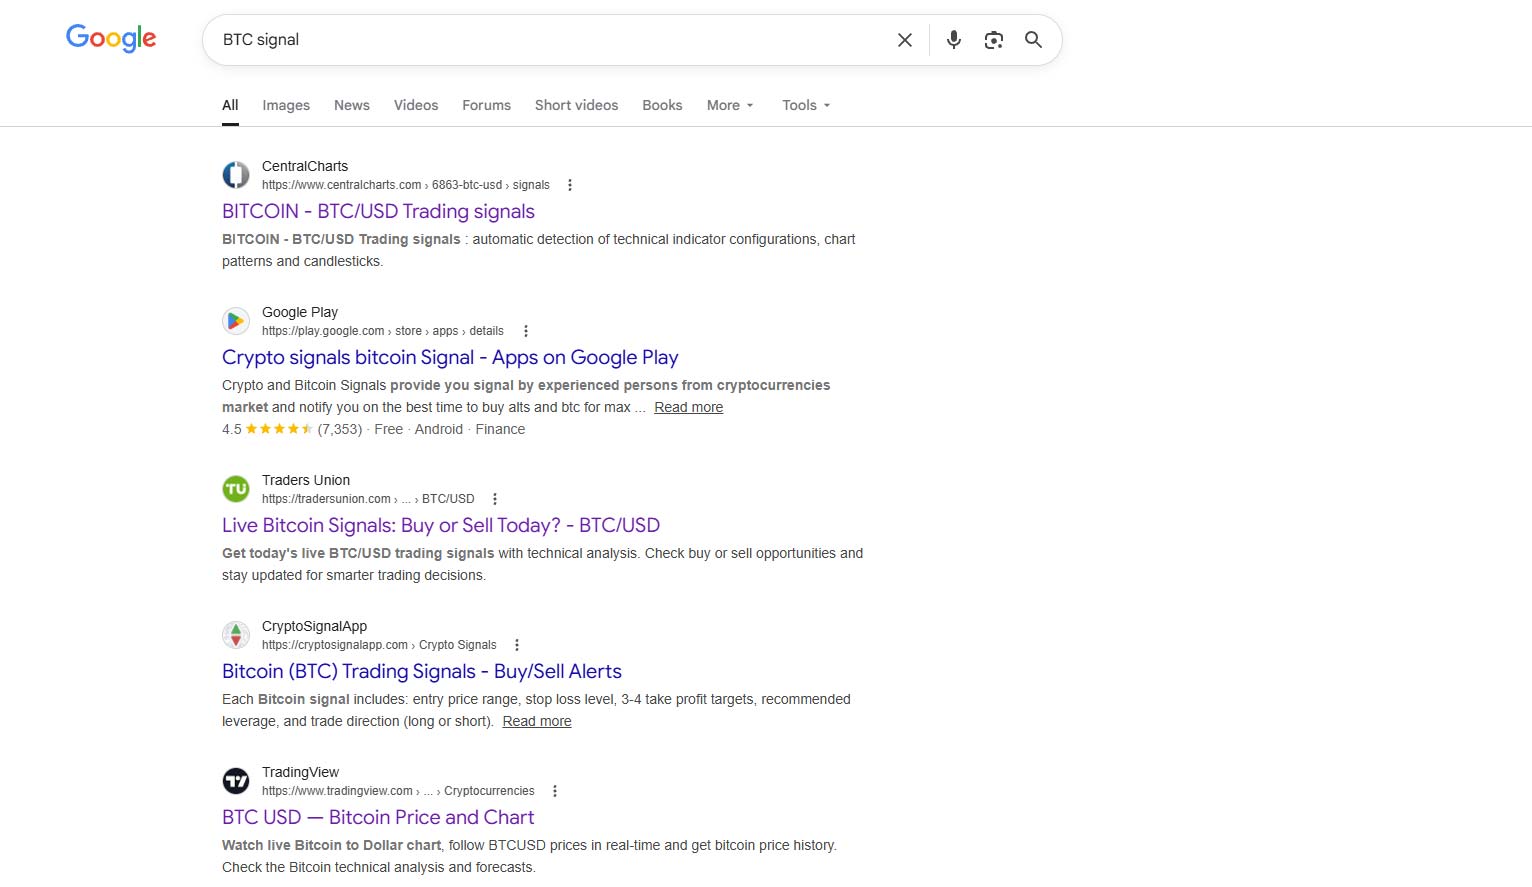Click the Google Play favicon

tap(236, 321)
